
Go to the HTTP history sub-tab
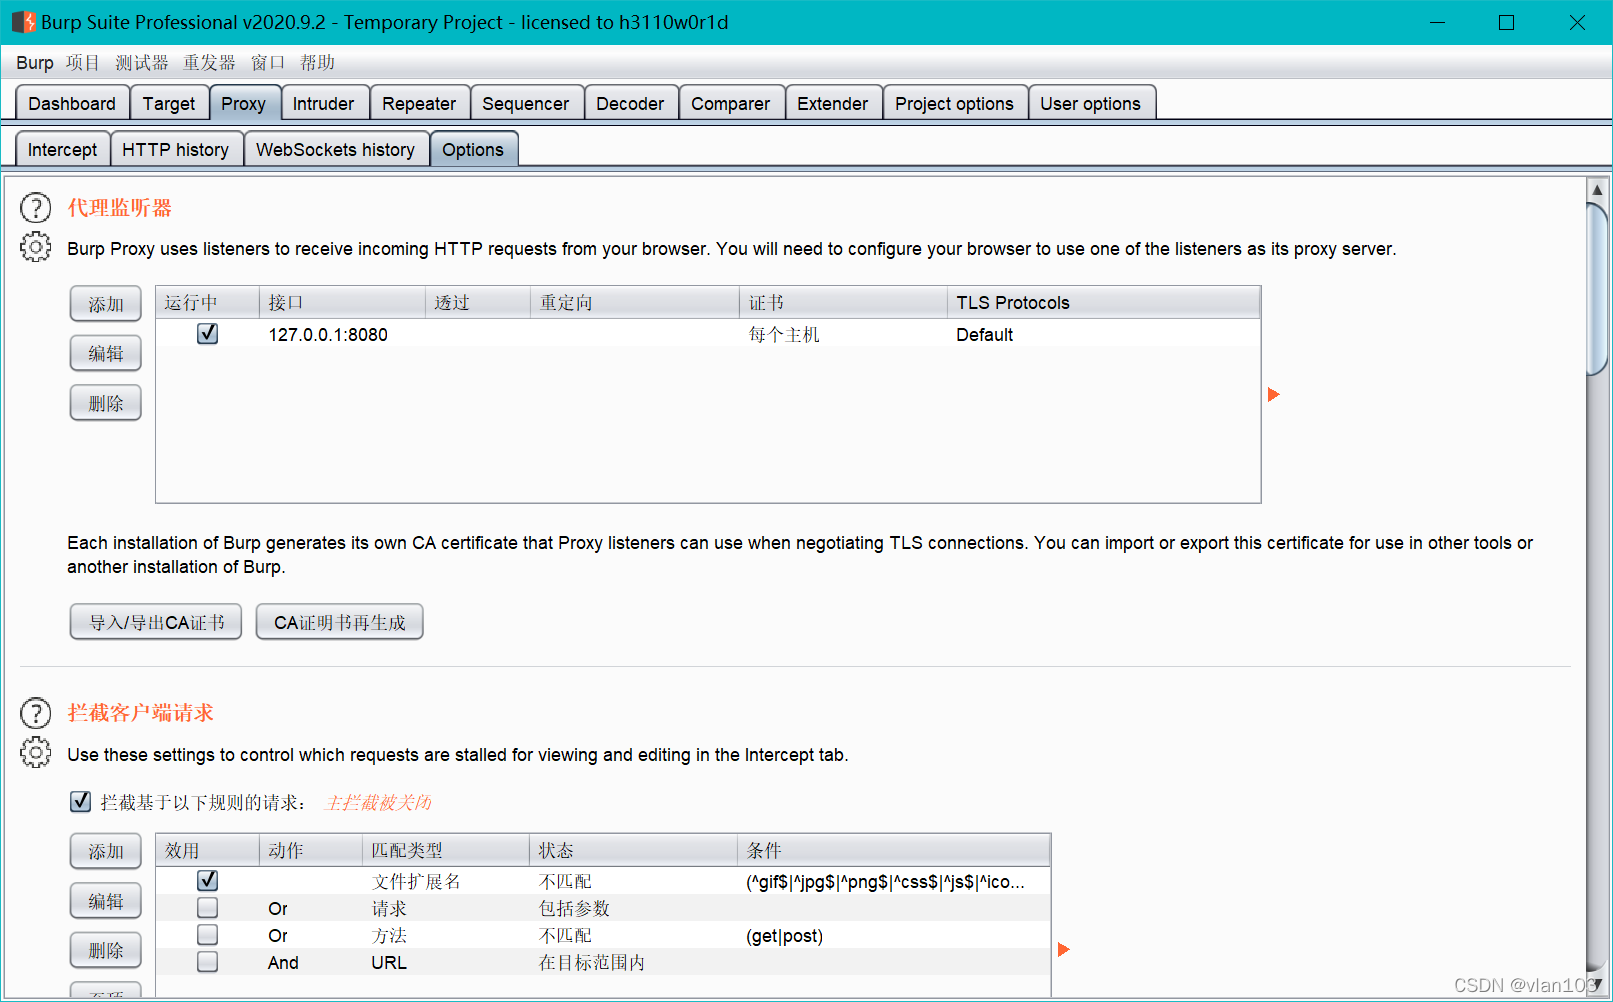(175, 150)
